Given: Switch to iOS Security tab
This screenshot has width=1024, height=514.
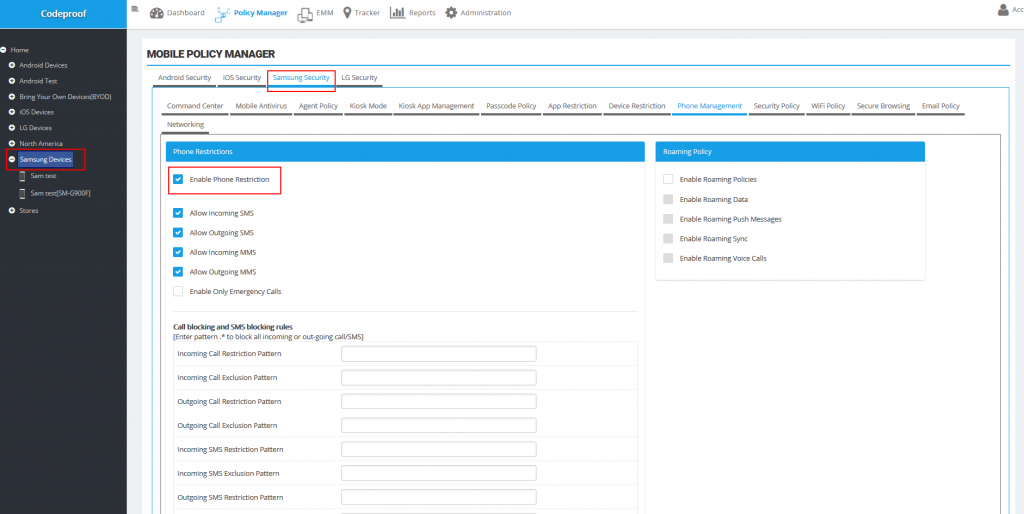Looking at the screenshot, I should point(242,78).
